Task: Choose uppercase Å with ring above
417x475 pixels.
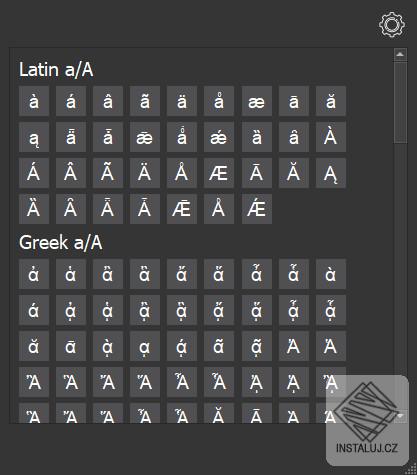Action: 182,173
